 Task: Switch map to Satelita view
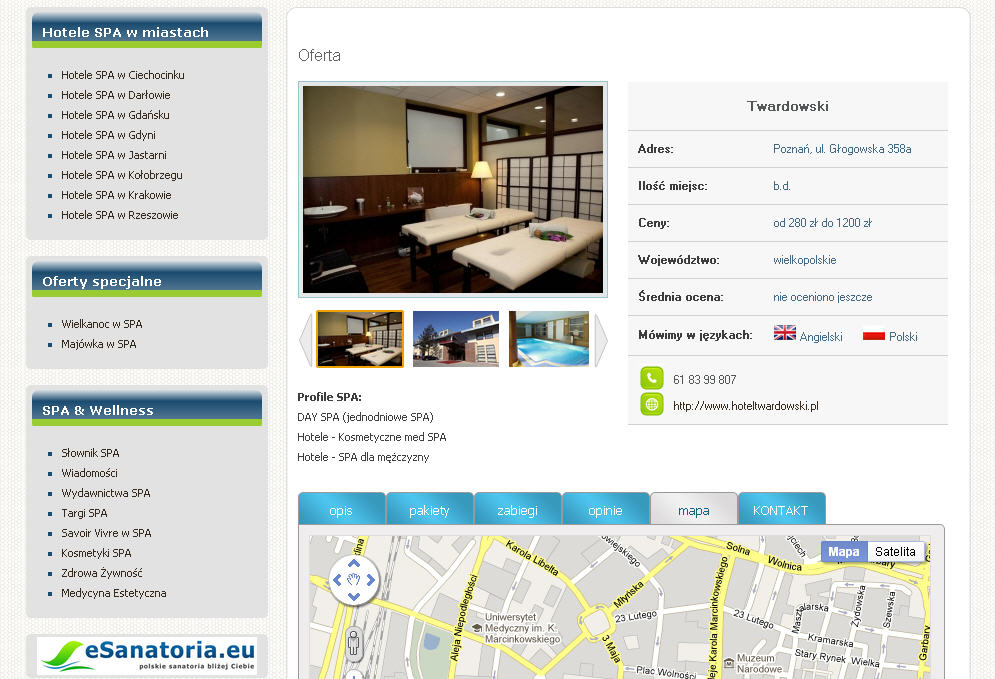coord(895,551)
